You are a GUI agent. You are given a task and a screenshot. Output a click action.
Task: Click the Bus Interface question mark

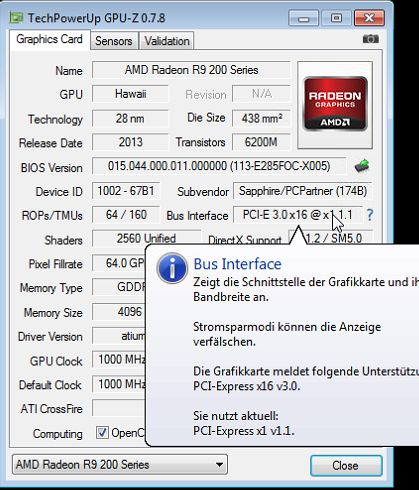(x=370, y=215)
